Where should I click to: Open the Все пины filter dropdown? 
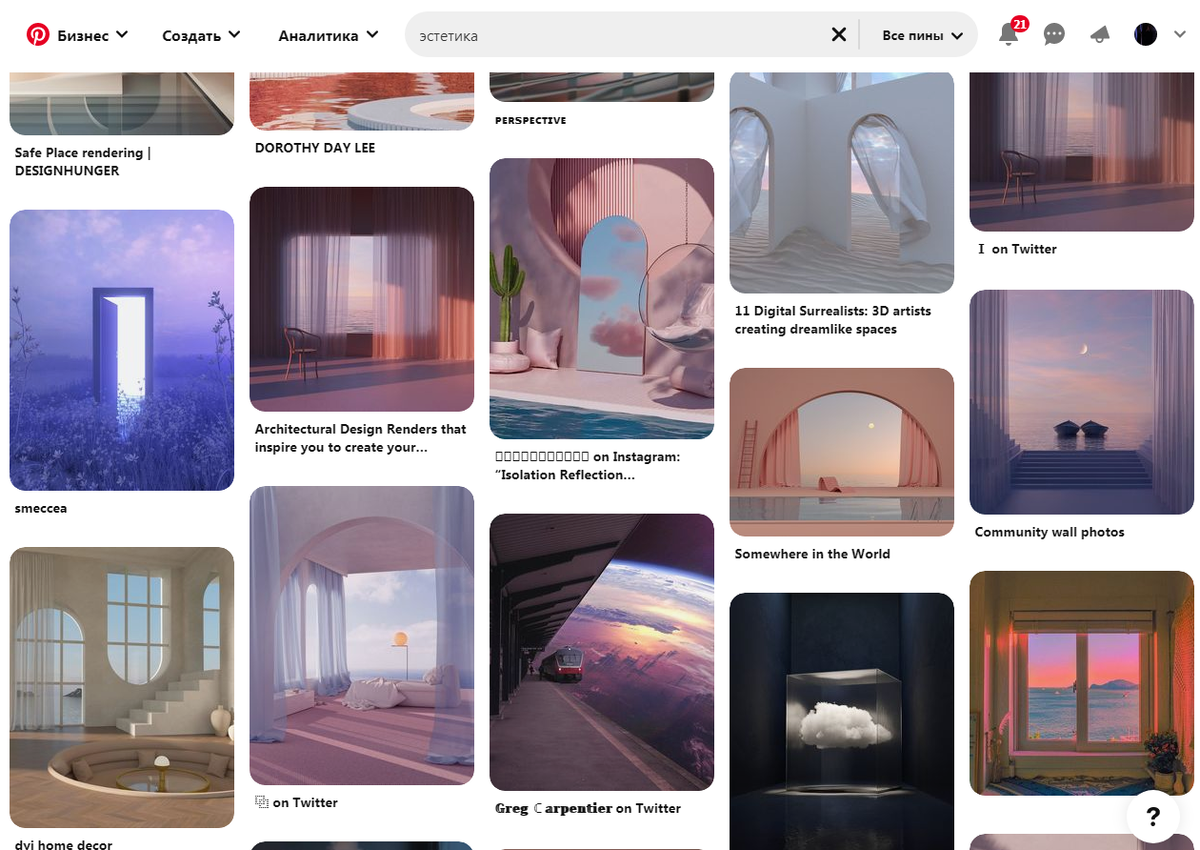tap(922, 35)
